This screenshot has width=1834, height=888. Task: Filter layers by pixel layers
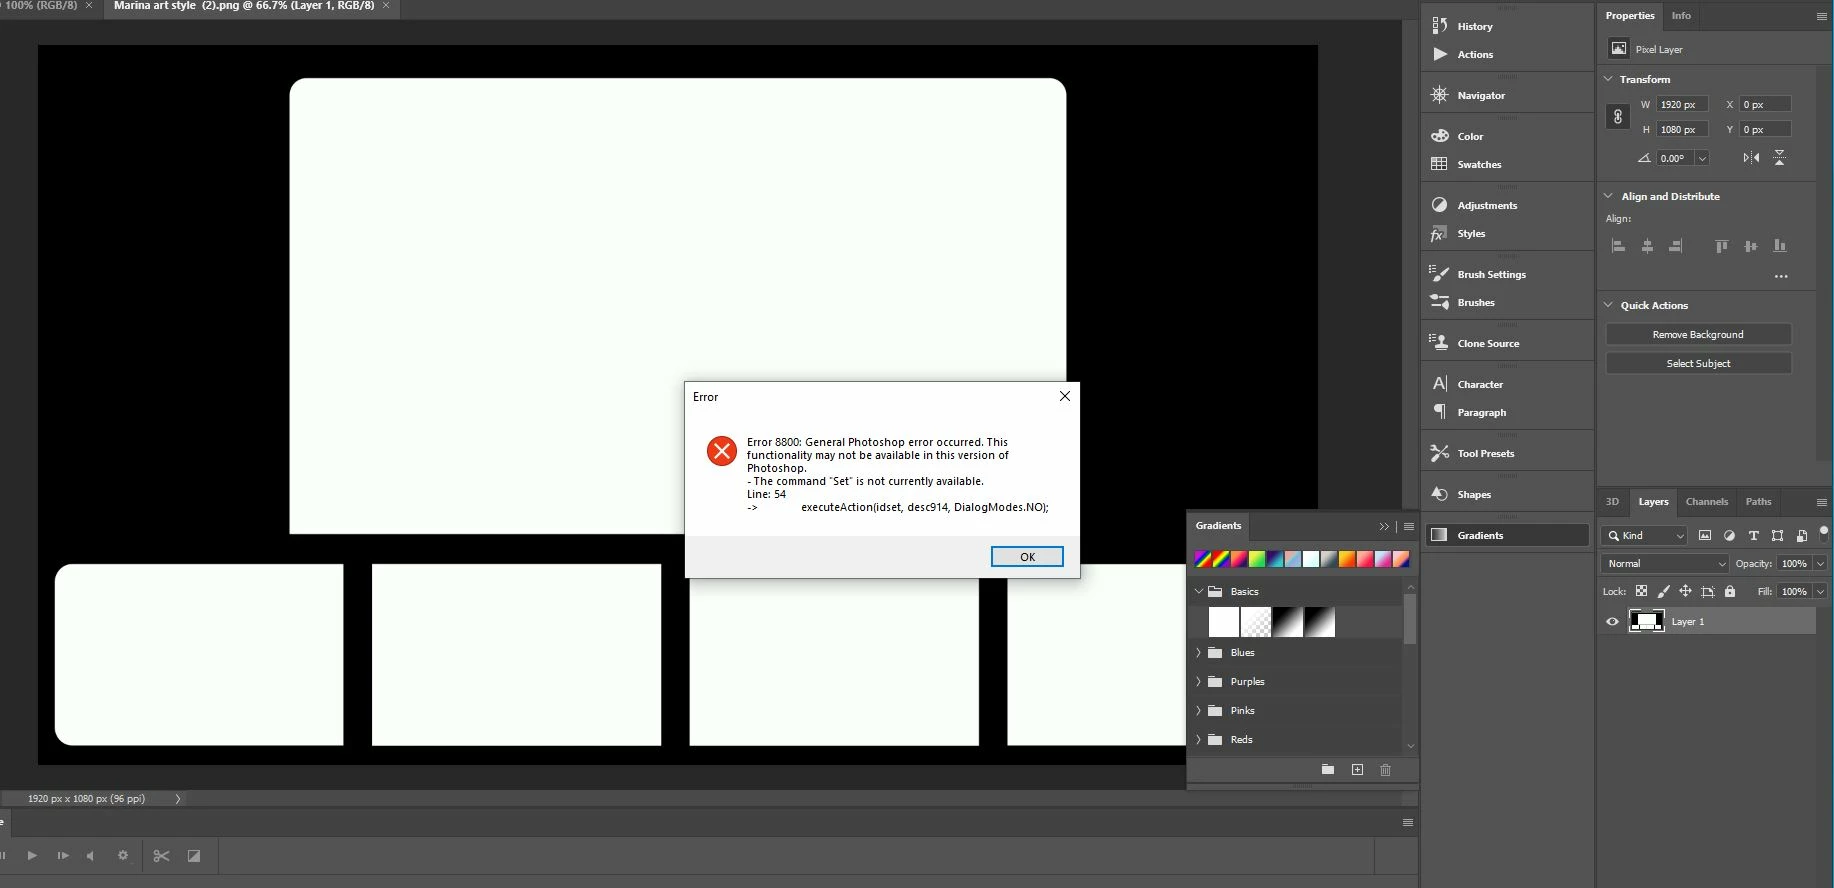pyautogui.click(x=1705, y=536)
